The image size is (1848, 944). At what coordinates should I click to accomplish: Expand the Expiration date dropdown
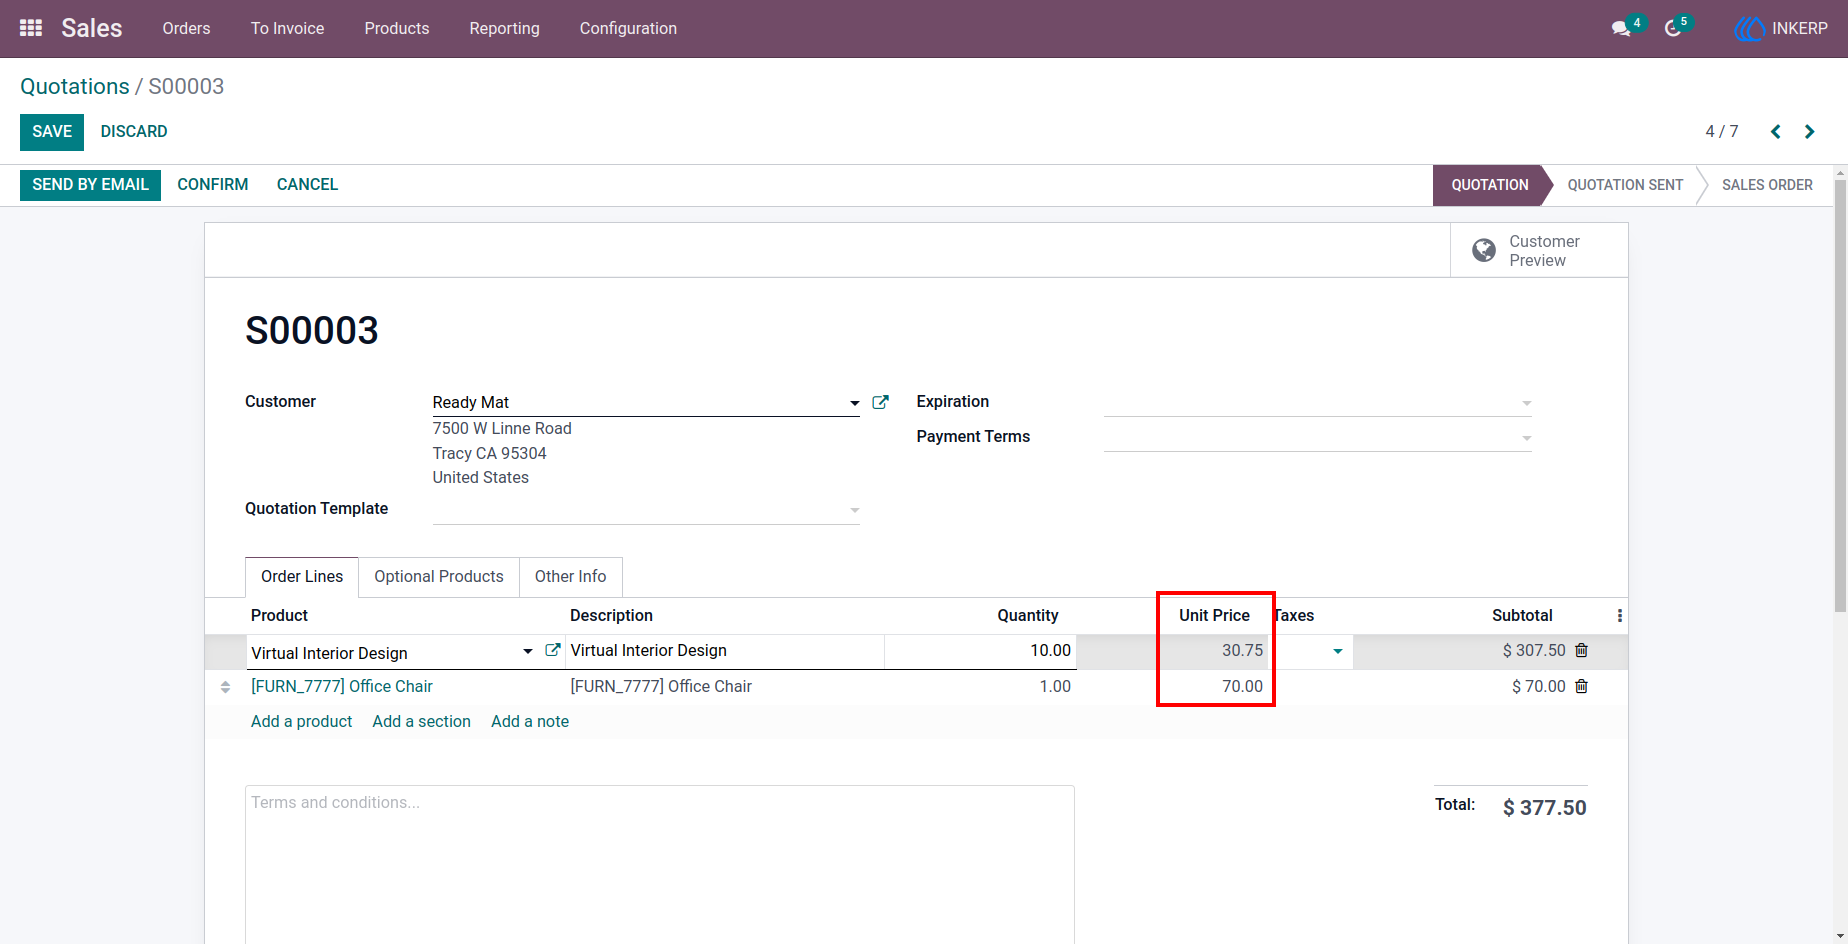(x=1526, y=403)
